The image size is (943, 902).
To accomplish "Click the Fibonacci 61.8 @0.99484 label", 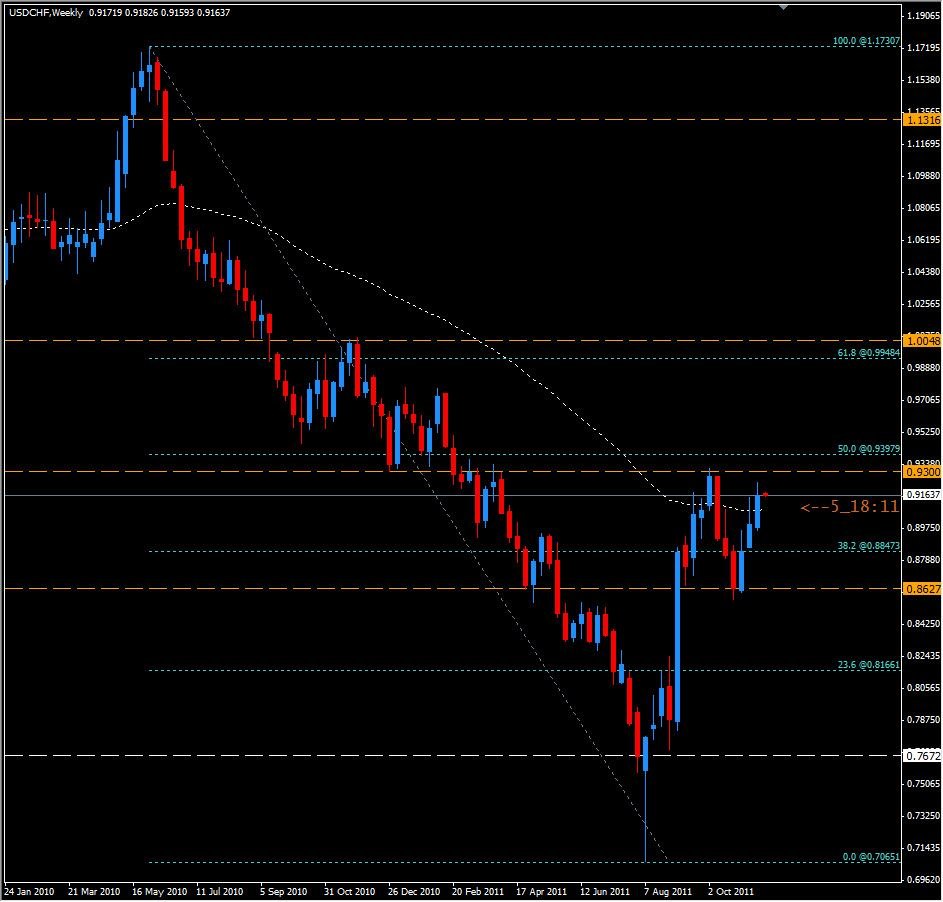I will click(x=869, y=353).
